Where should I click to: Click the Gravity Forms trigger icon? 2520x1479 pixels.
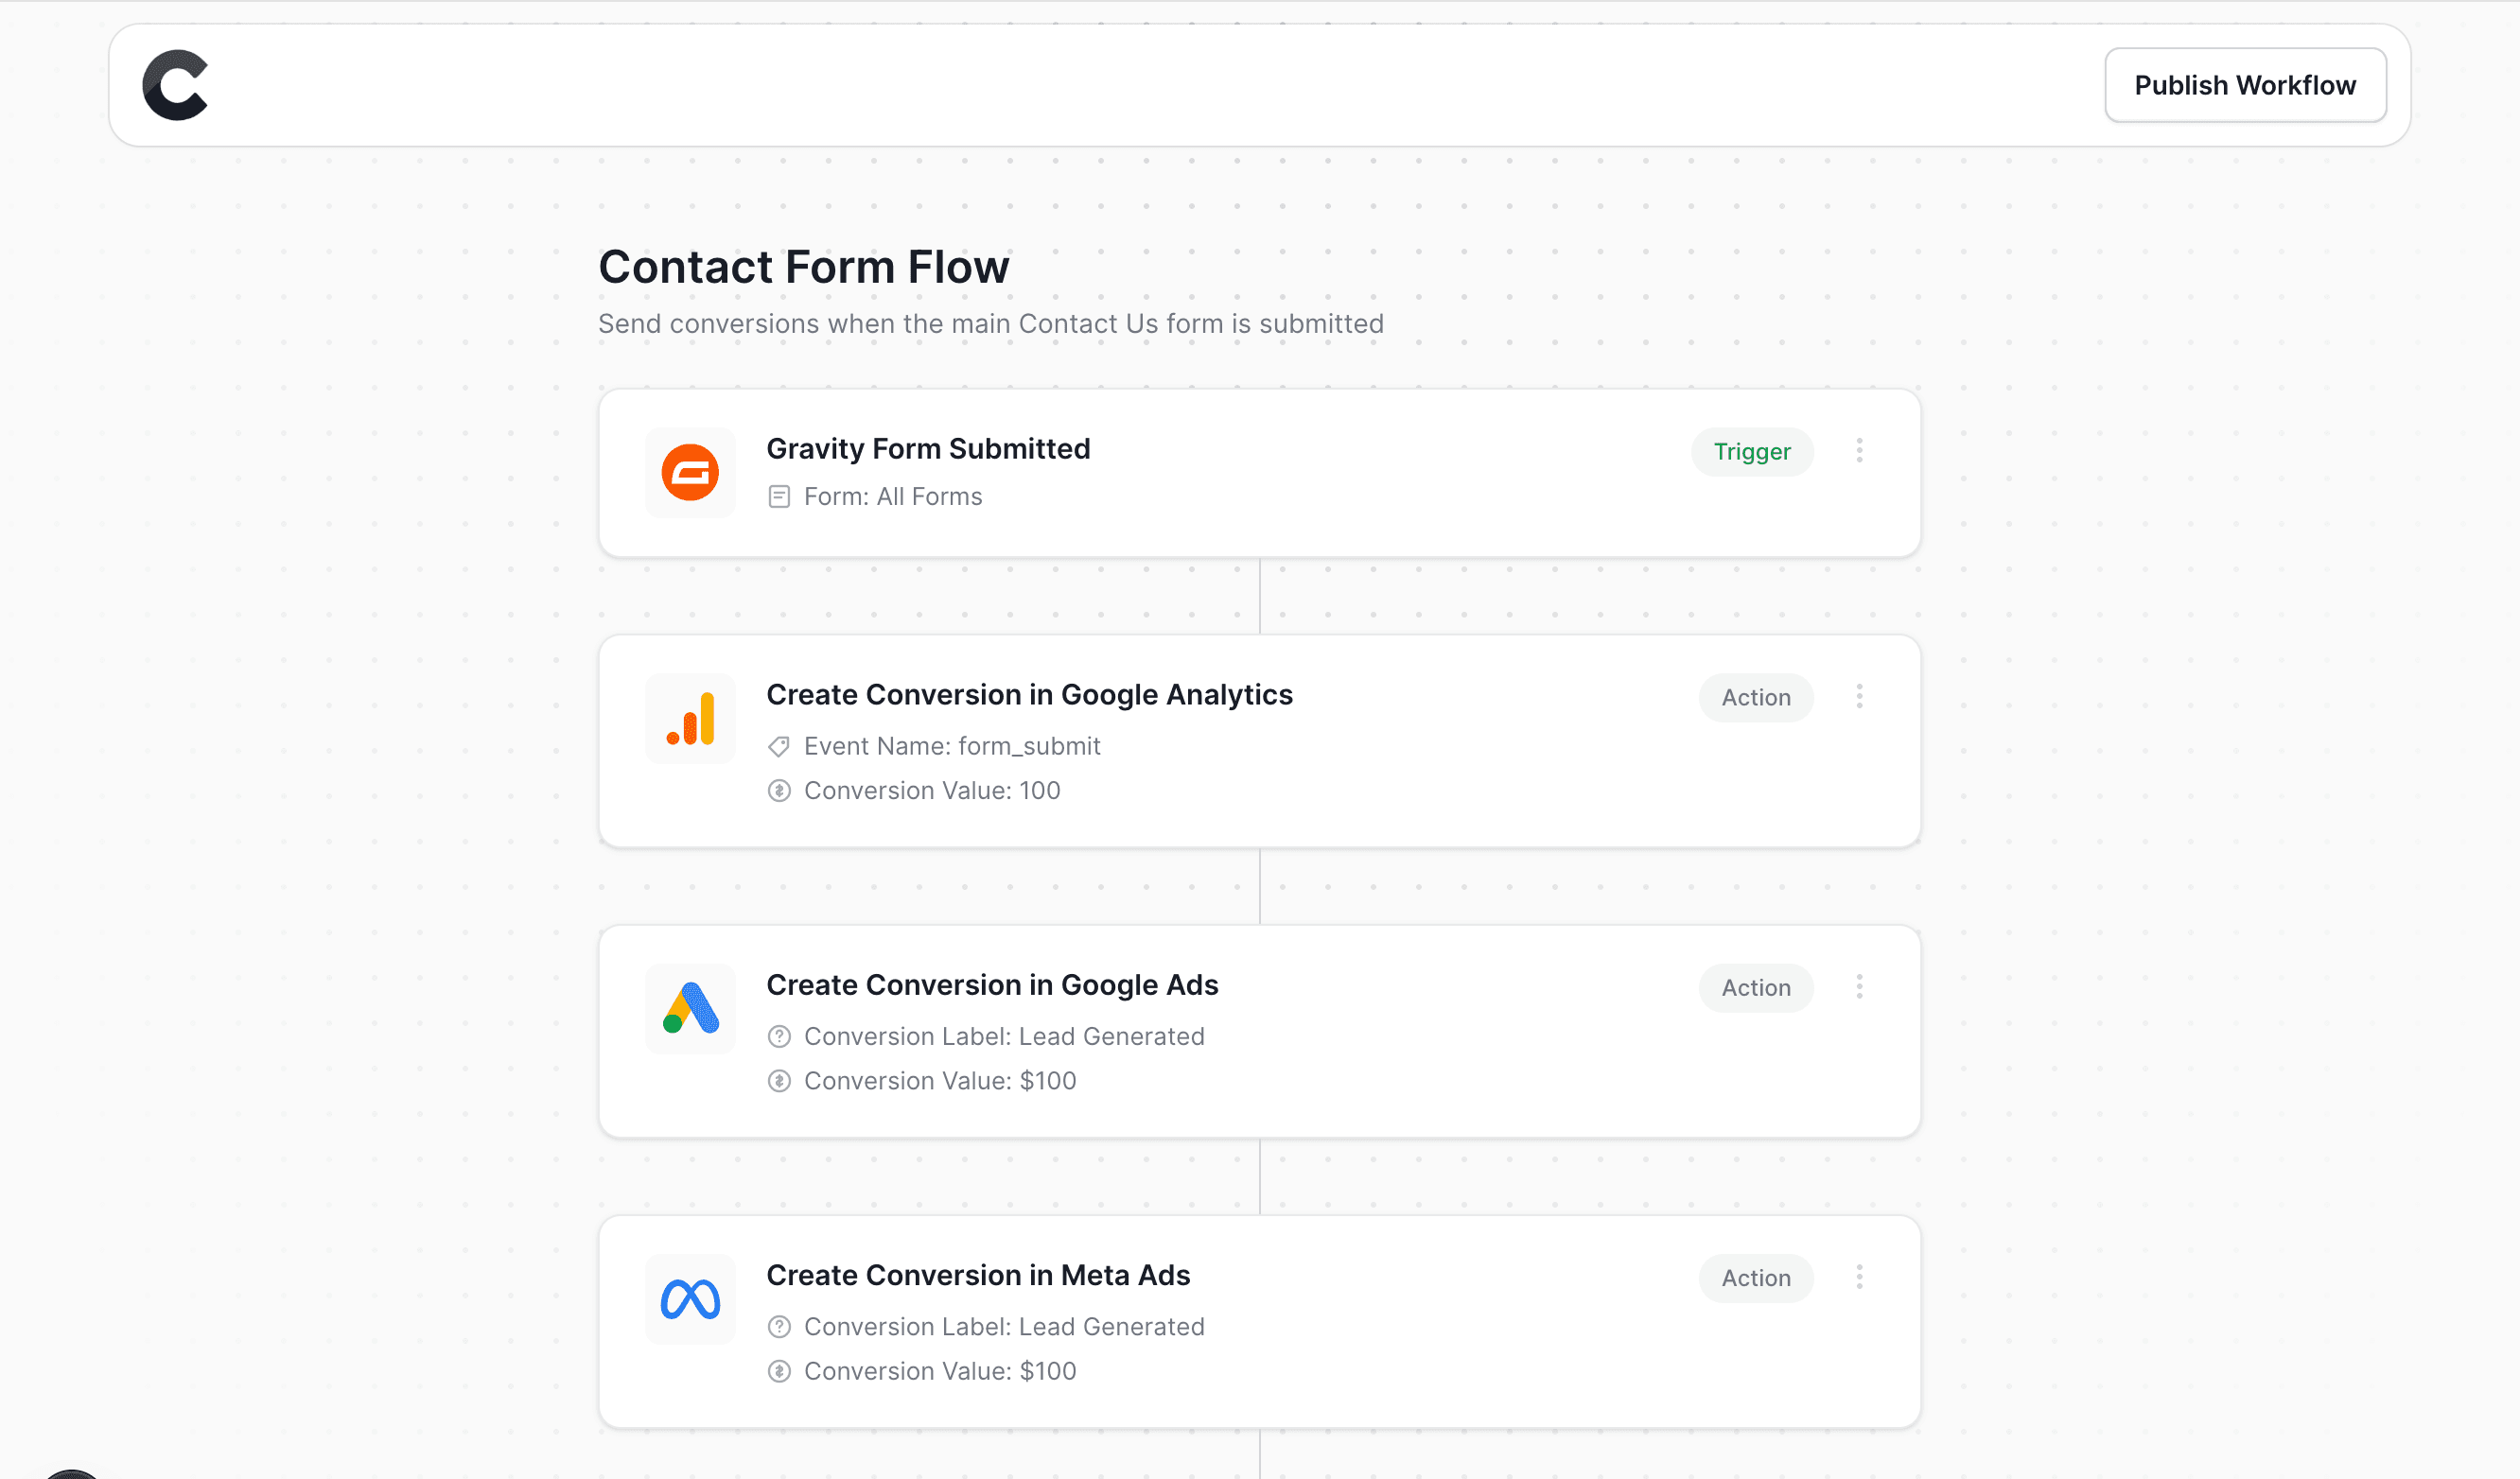(689, 472)
